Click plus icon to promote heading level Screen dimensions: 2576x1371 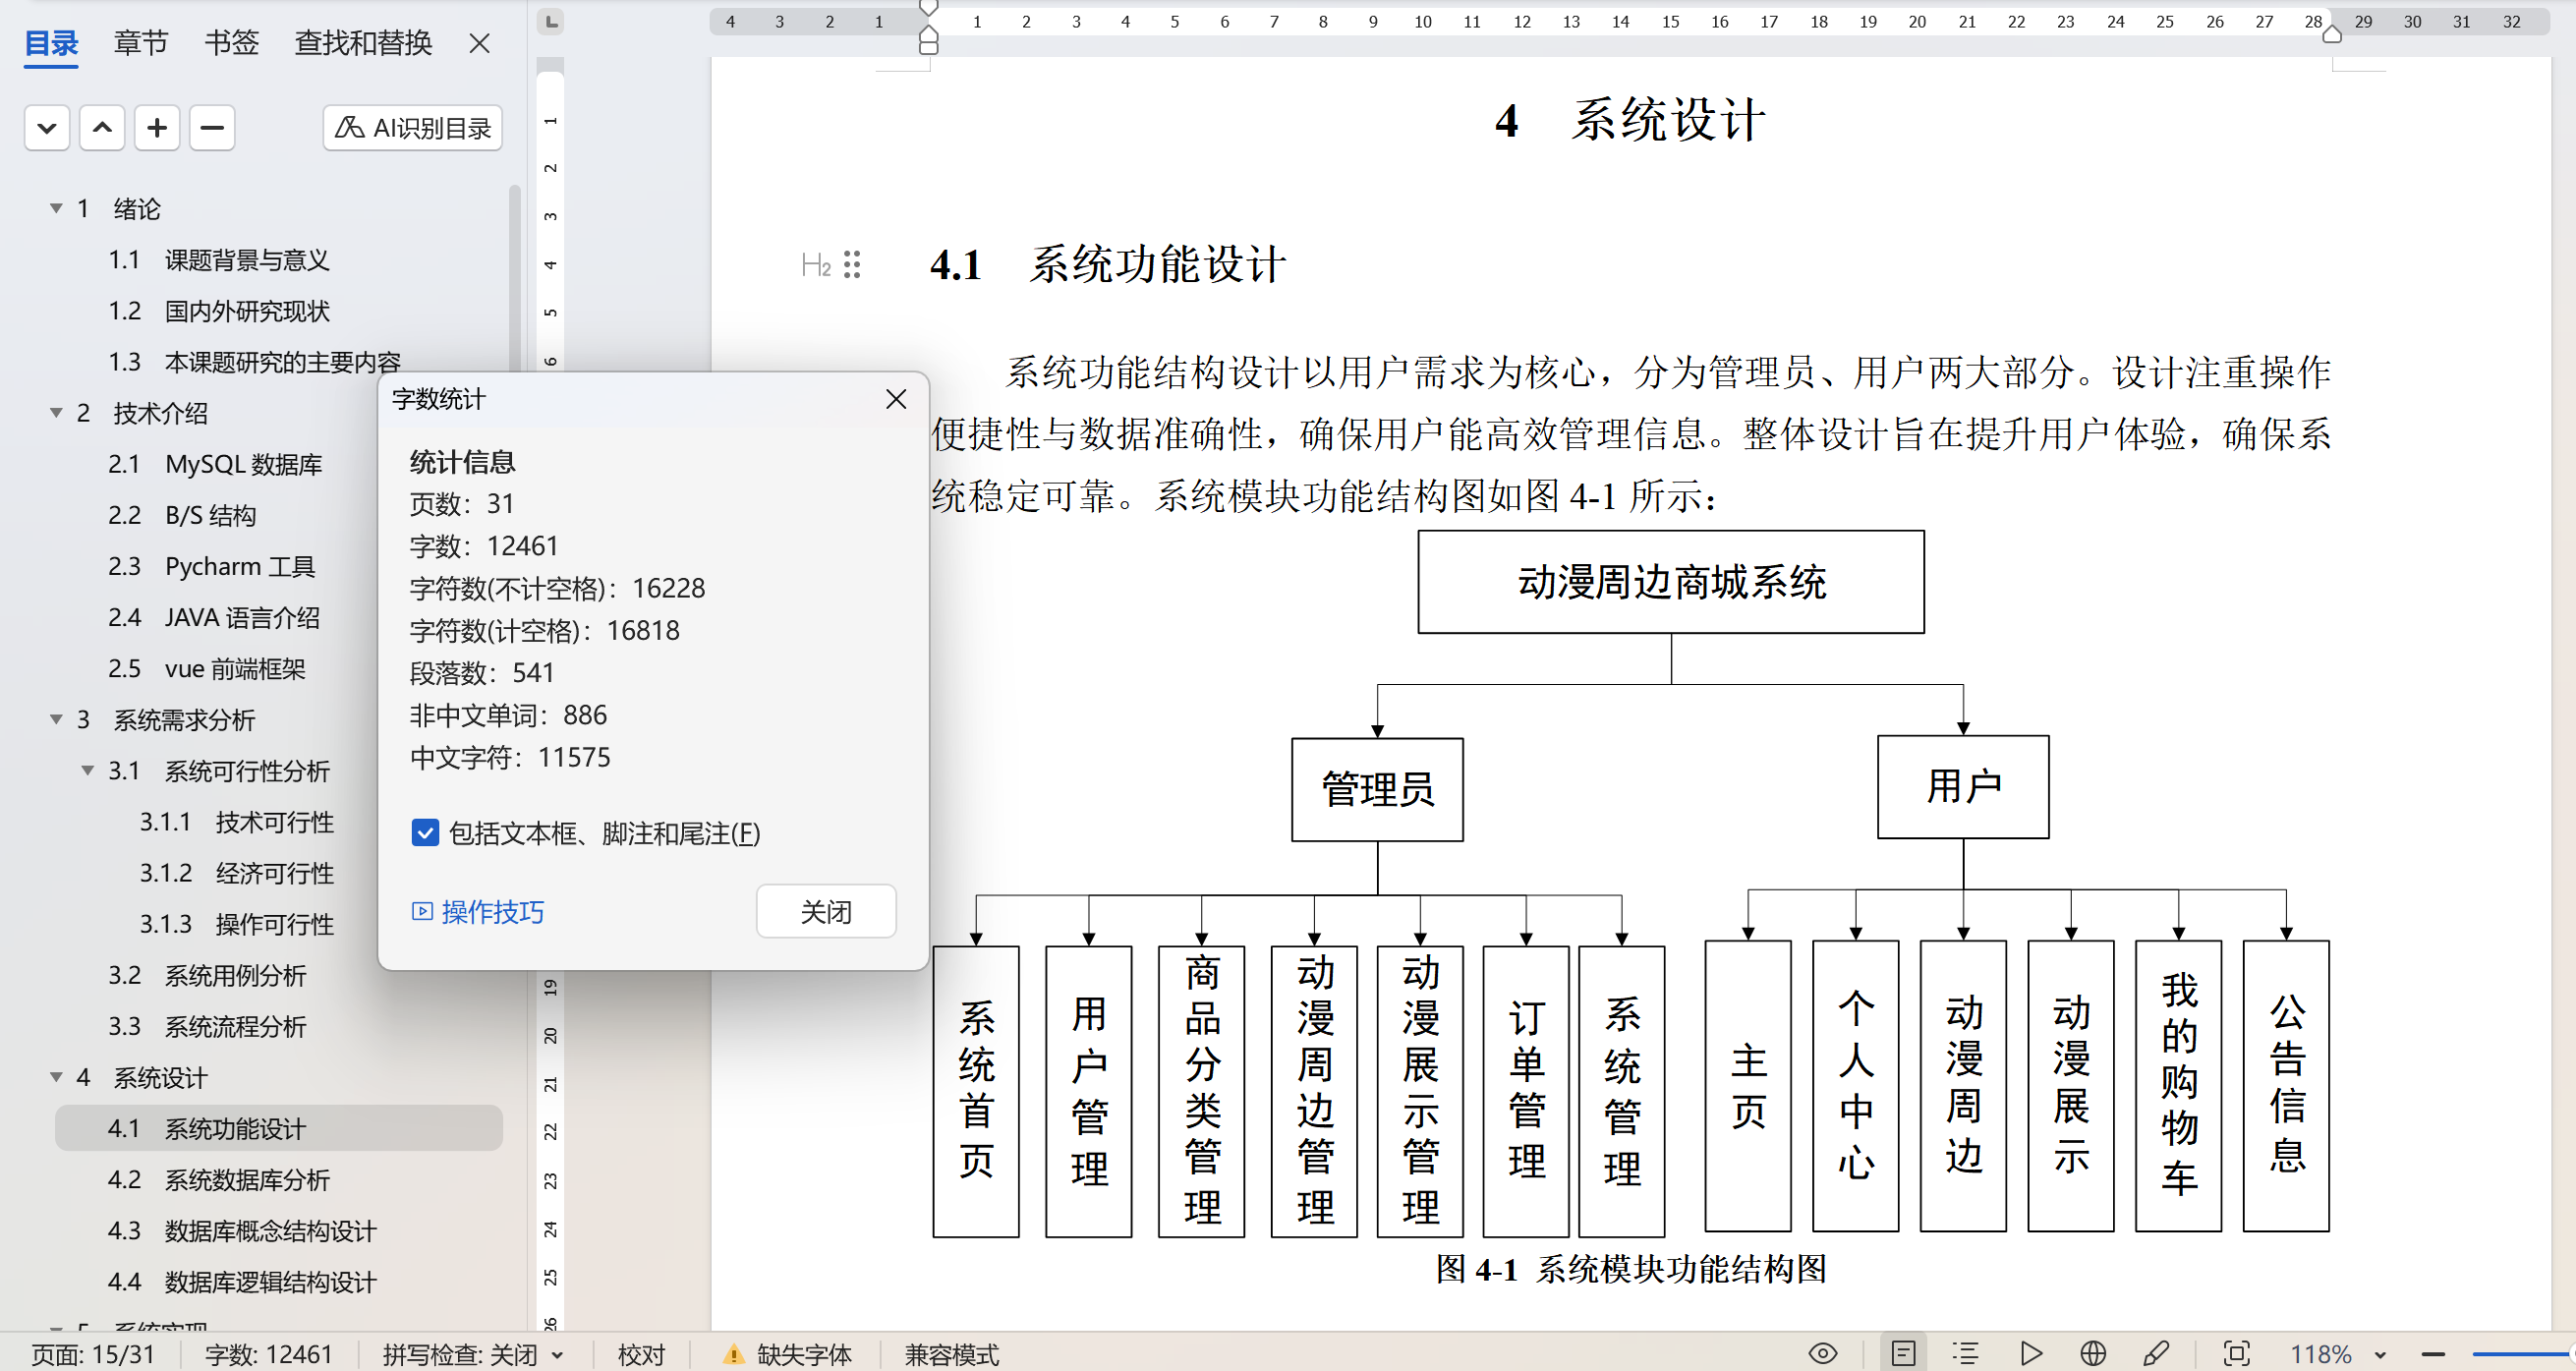(x=157, y=128)
